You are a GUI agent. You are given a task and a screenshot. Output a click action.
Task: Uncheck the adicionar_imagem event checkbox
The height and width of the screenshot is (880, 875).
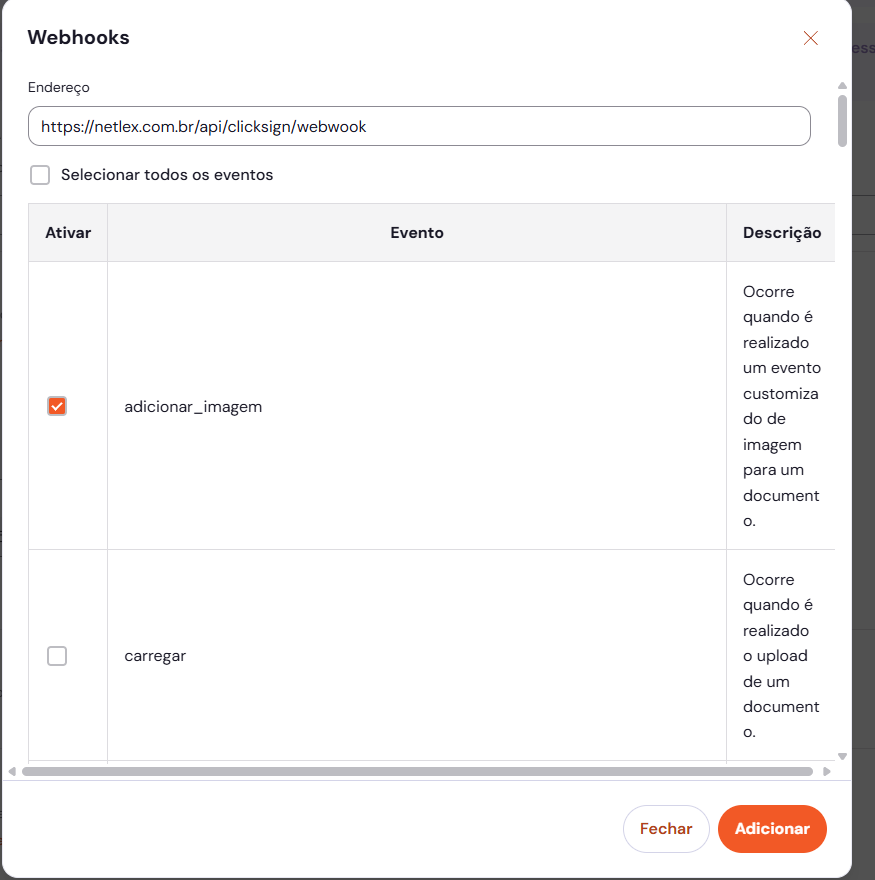57,406
